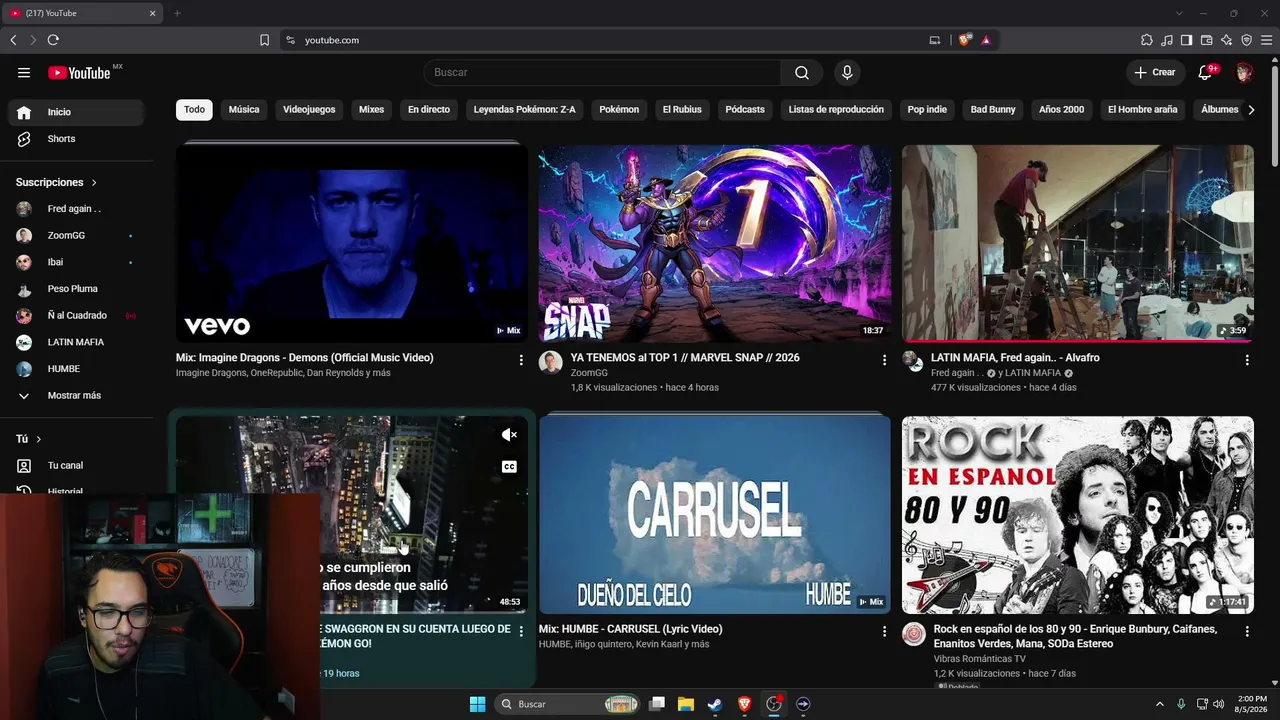1280x720 pixels.
Task: Select the Todo filter chip
Action: point(194,110)
